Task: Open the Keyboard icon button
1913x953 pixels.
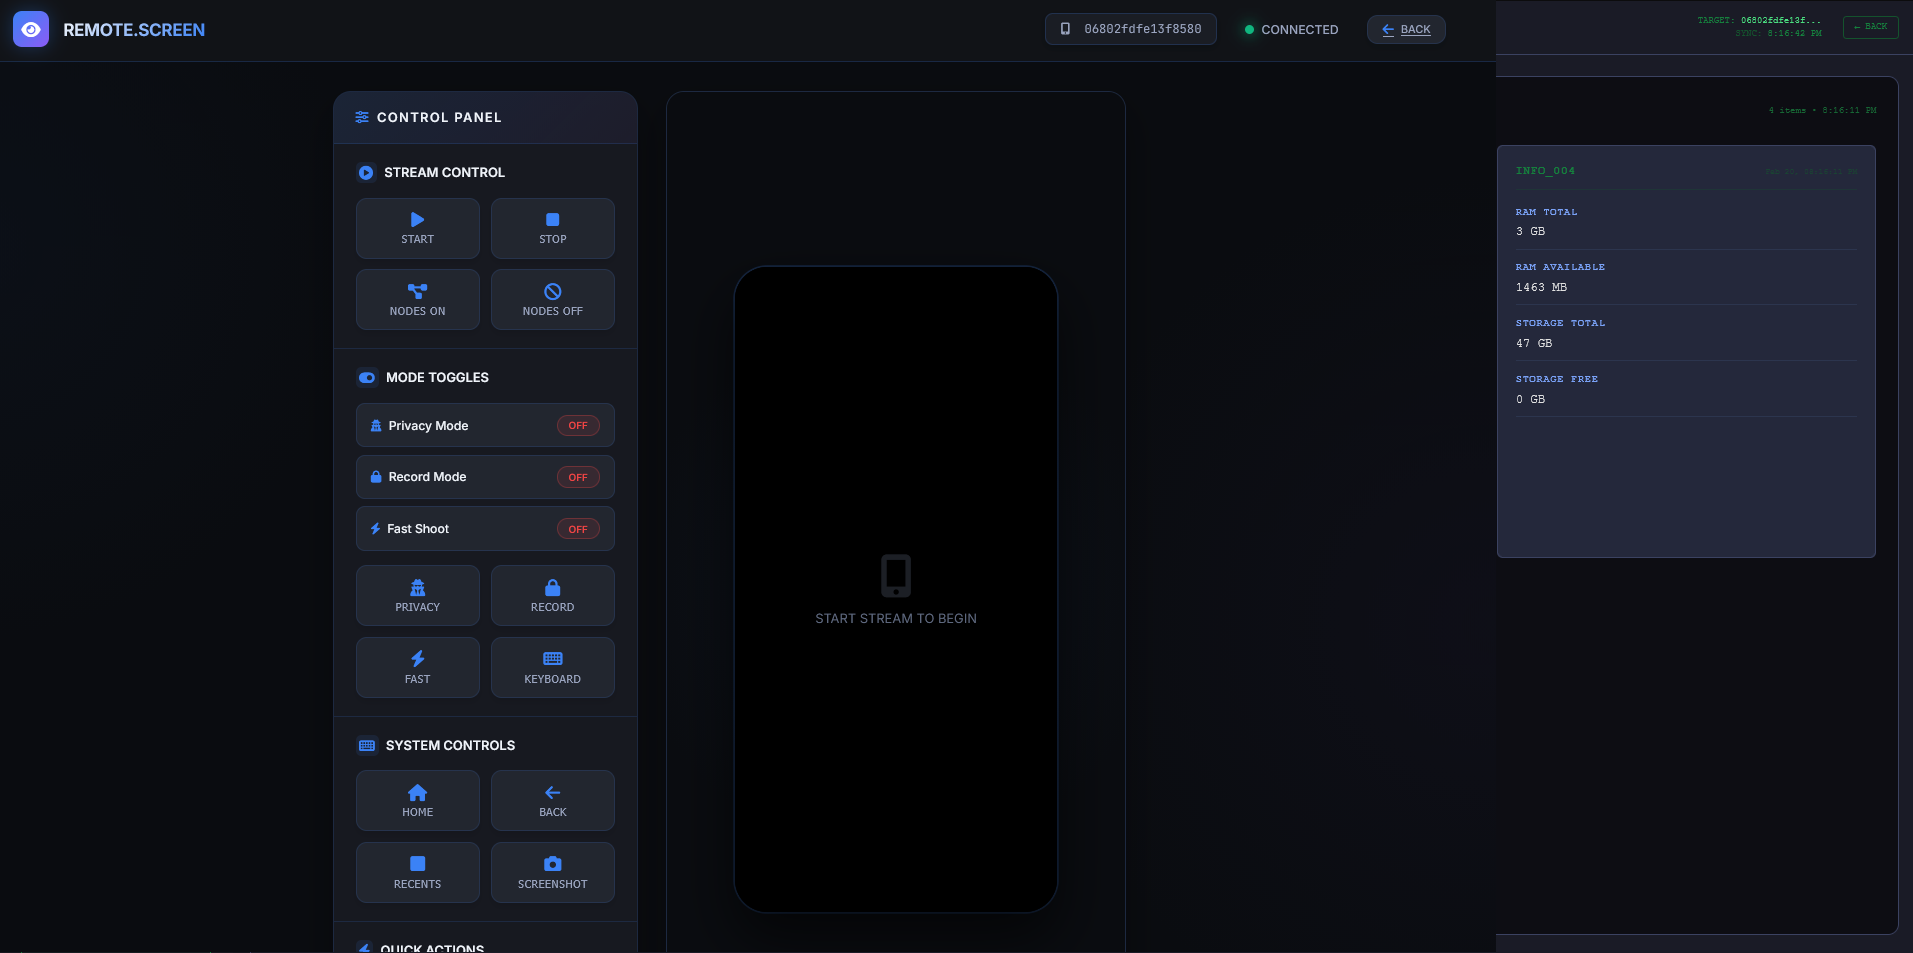Action: coord(552,667)
